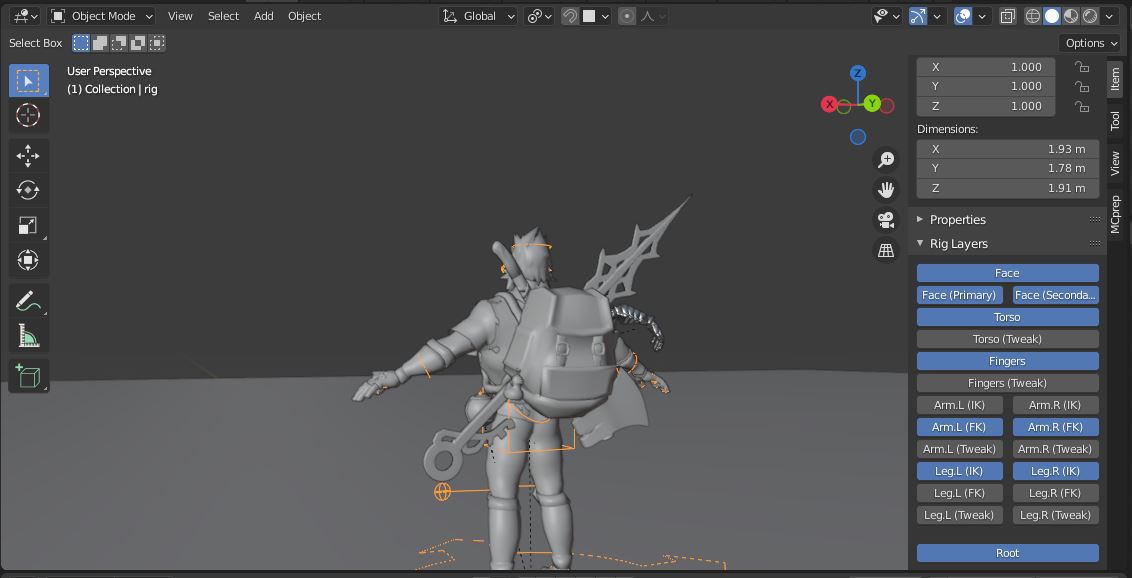Toggle viewport gizmos display
This screenshot has width=1132, height=578.
tap(918, 16)
